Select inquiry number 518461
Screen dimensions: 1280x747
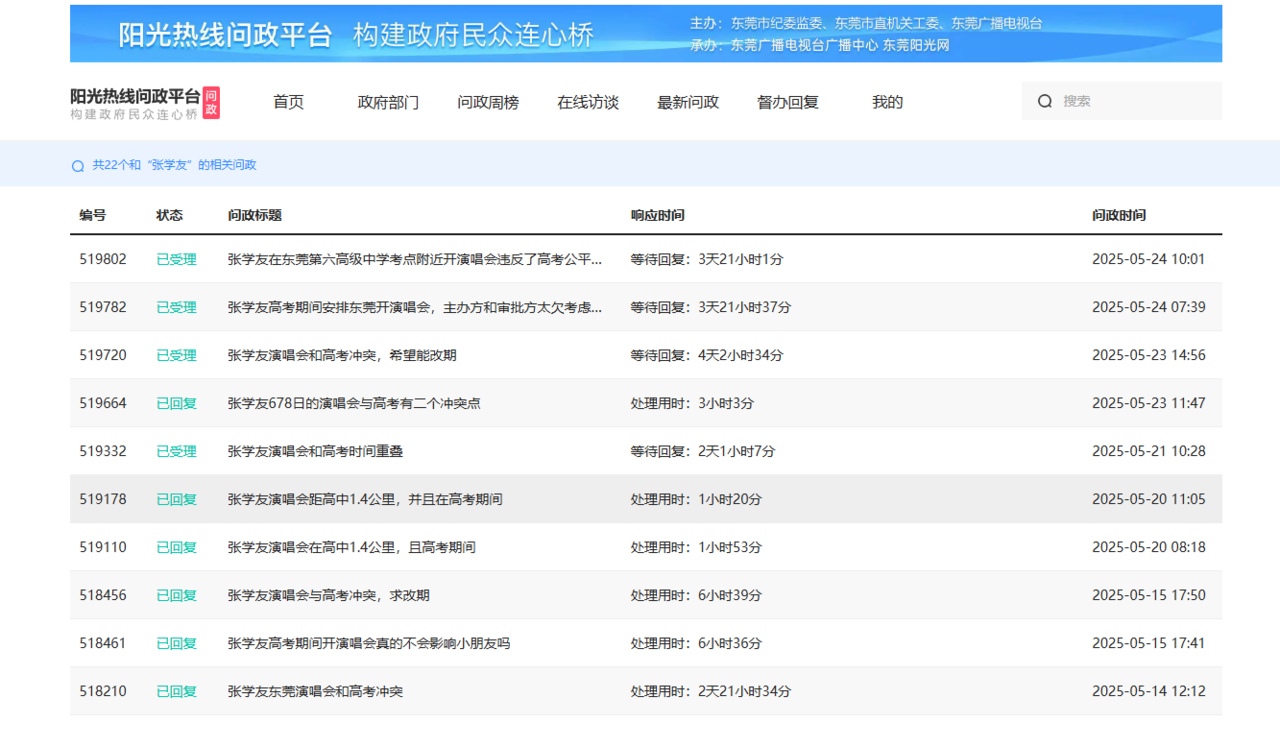tap(103, 643)
